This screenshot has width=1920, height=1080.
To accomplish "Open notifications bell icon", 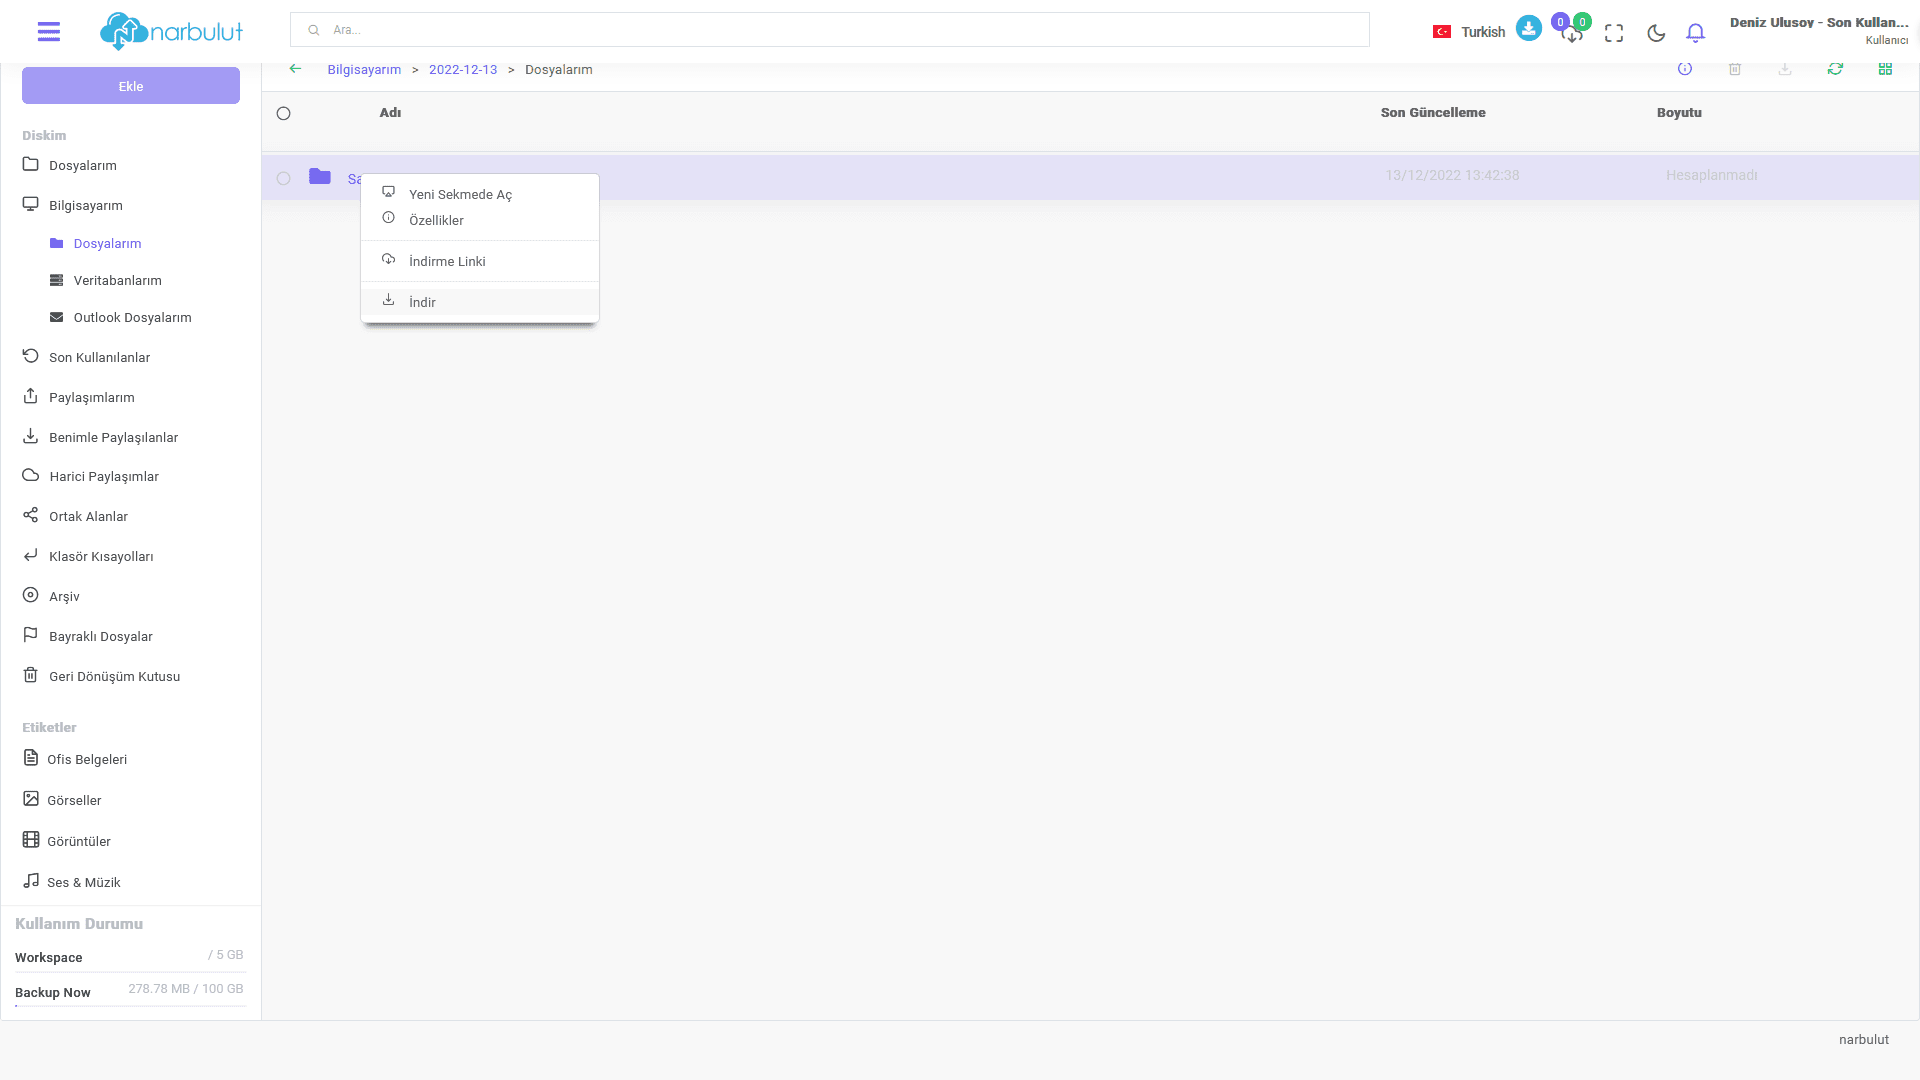I will pos(1695,33).
